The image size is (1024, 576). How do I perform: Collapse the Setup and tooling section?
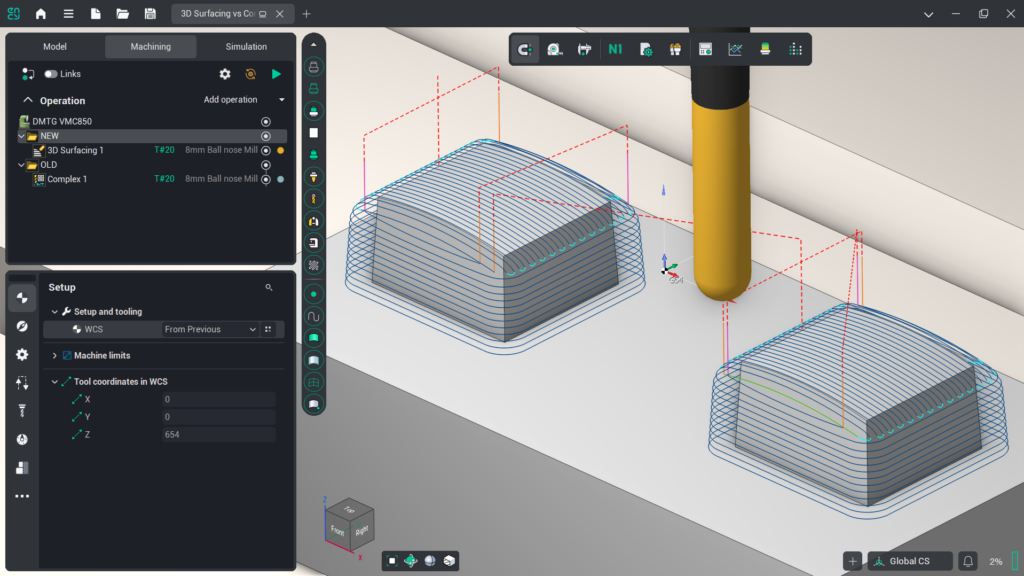[55, 312]
